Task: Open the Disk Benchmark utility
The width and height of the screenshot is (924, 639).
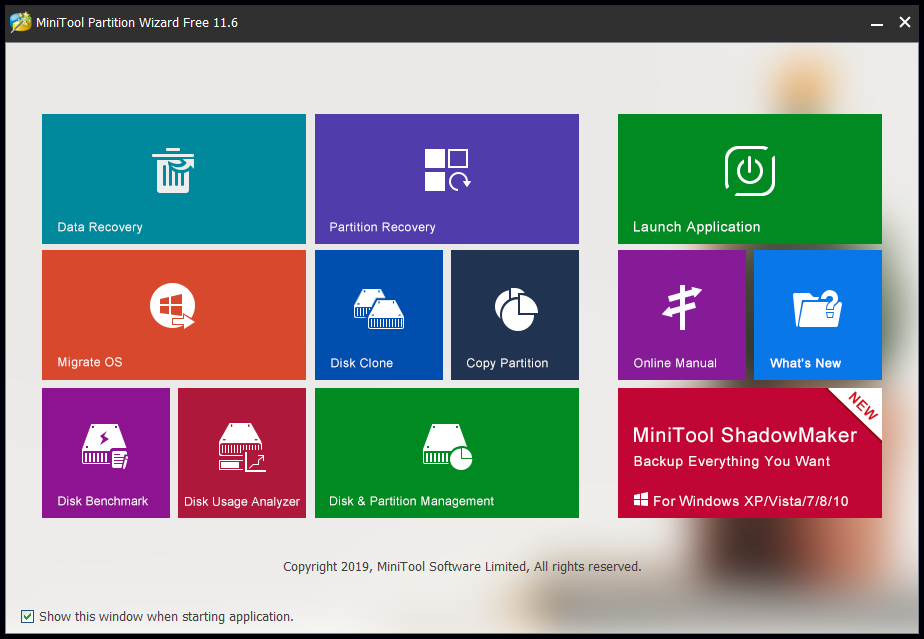Action: 105,452
